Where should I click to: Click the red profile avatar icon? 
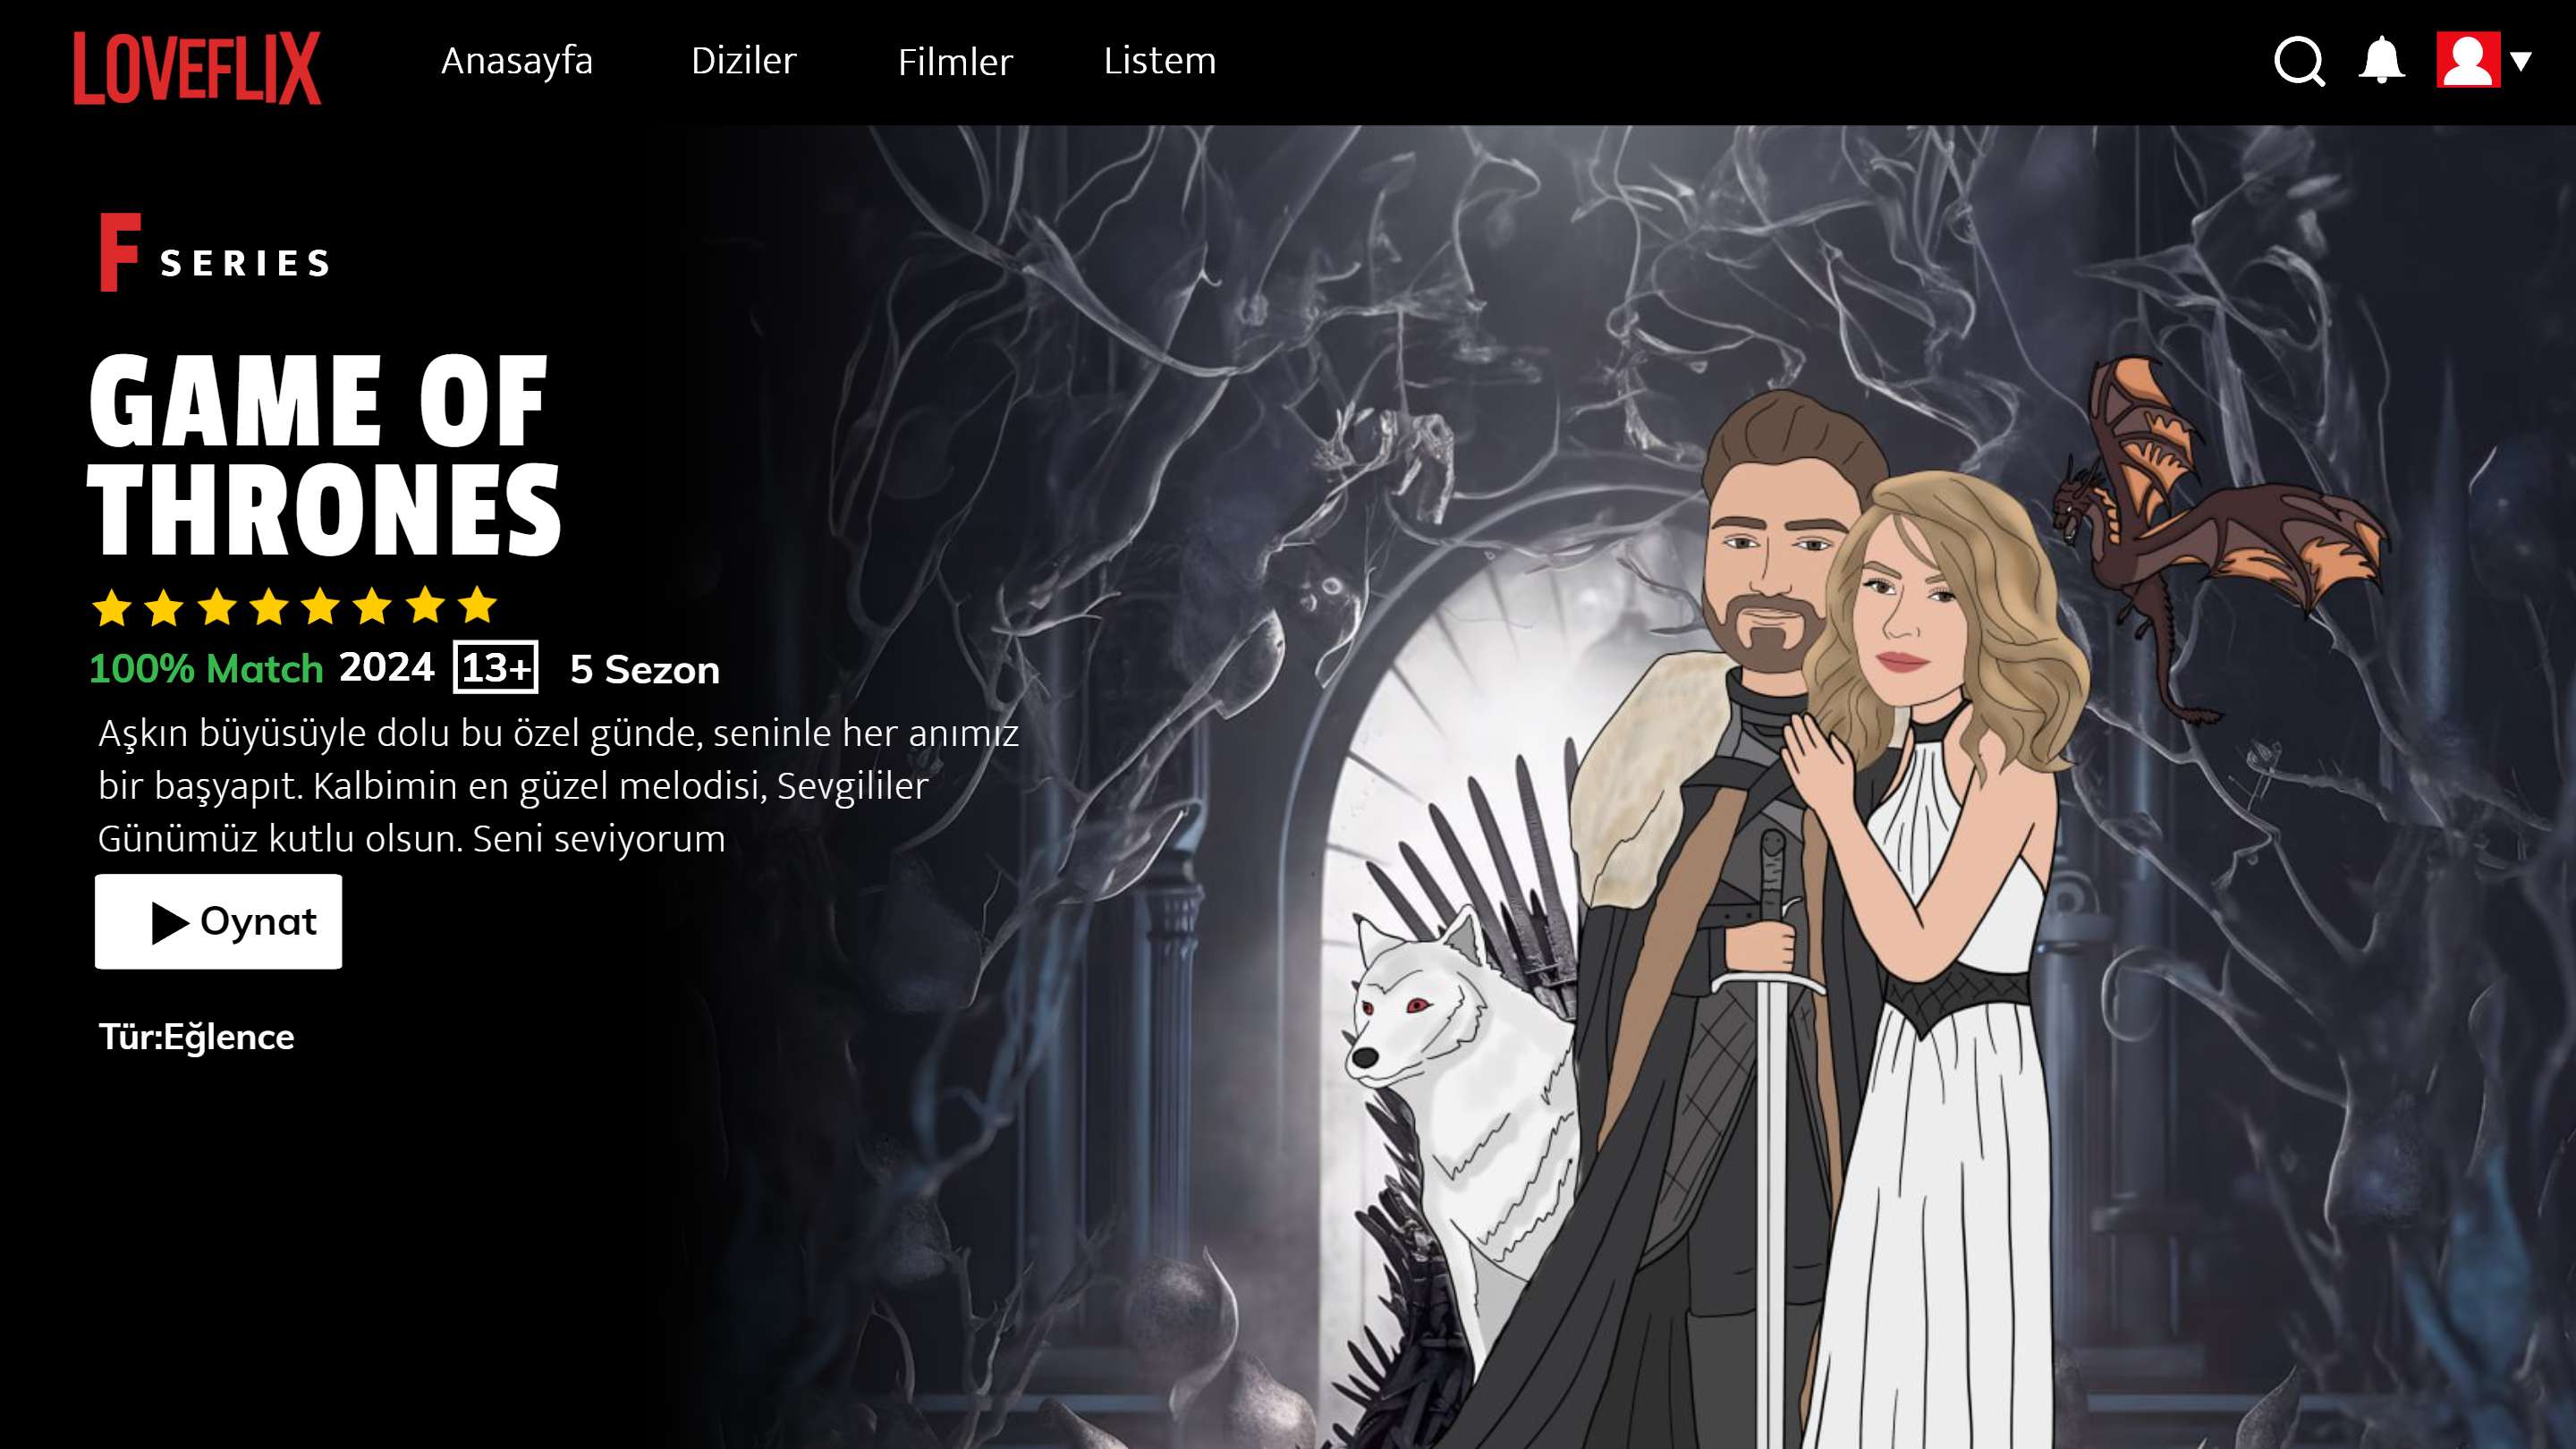(2467, 60)
